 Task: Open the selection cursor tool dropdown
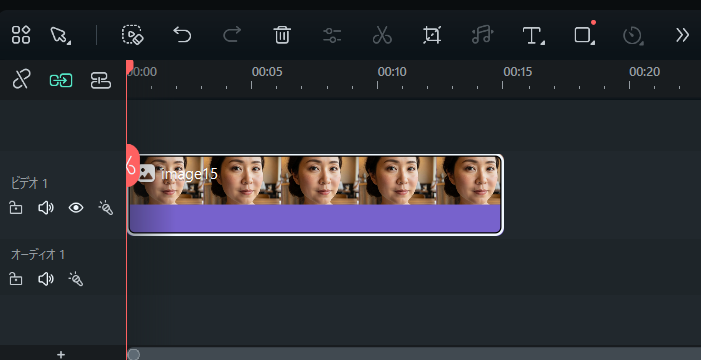click(60, 35)
